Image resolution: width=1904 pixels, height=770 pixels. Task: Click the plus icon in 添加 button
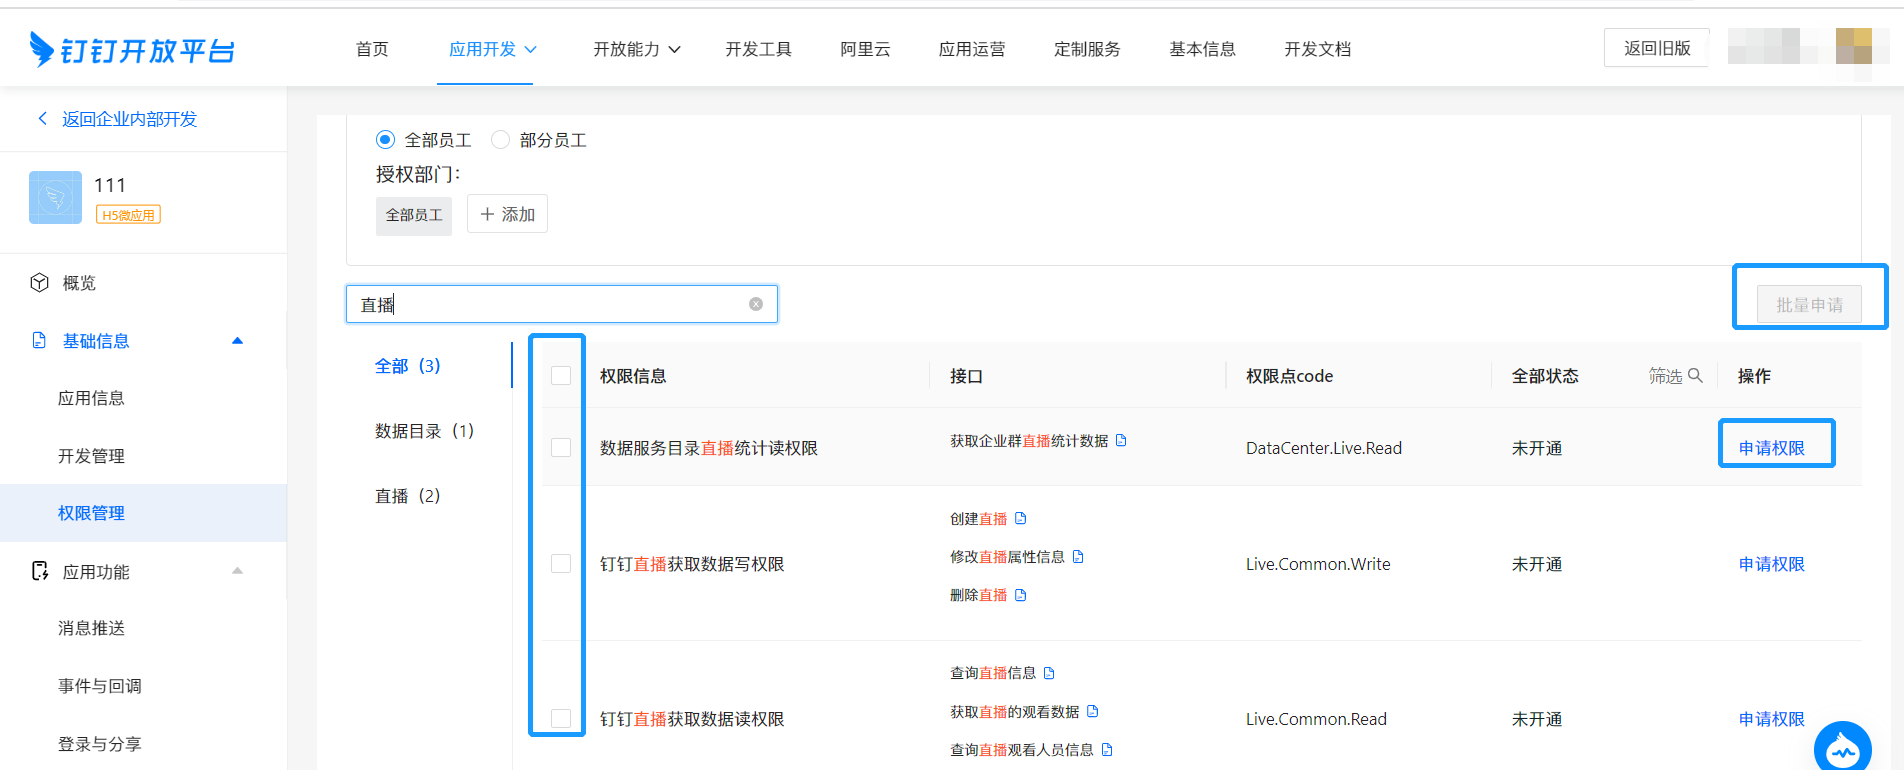click(x=487, y=214)
